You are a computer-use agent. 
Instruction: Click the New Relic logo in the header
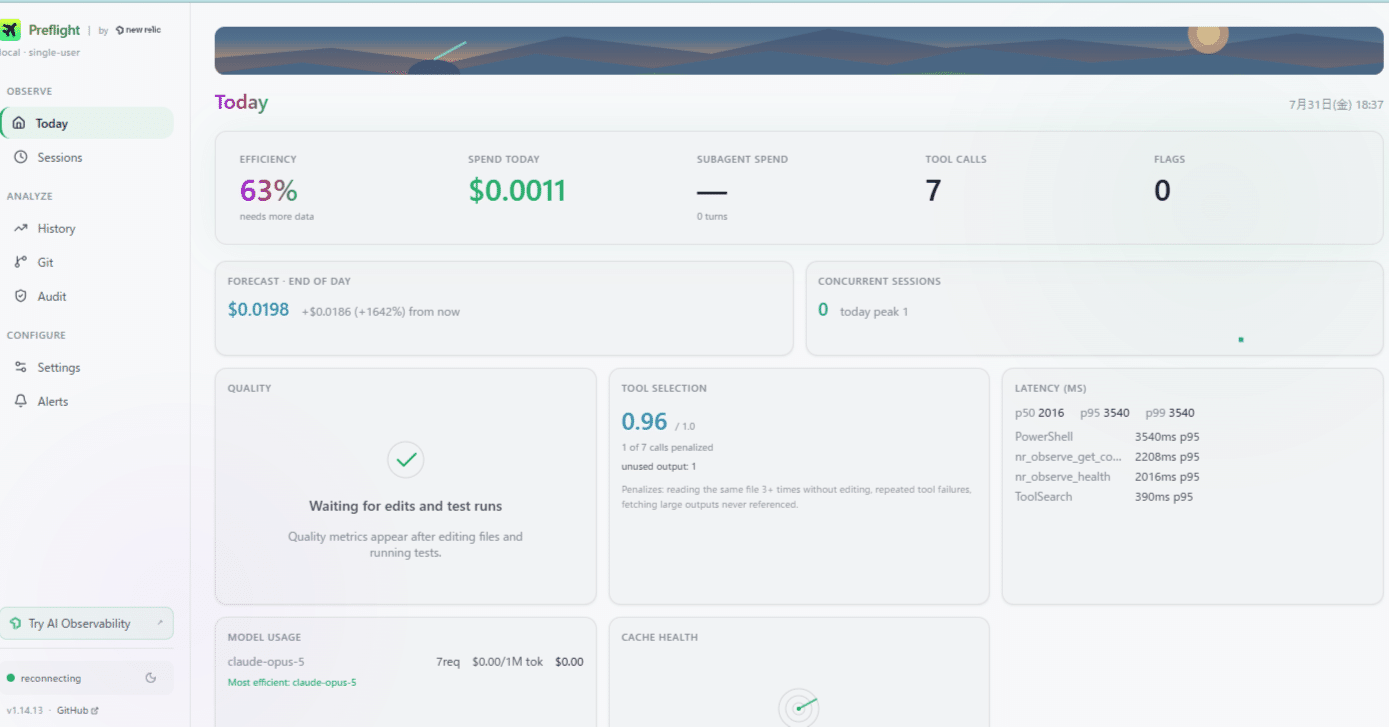[x=138, y=30]
